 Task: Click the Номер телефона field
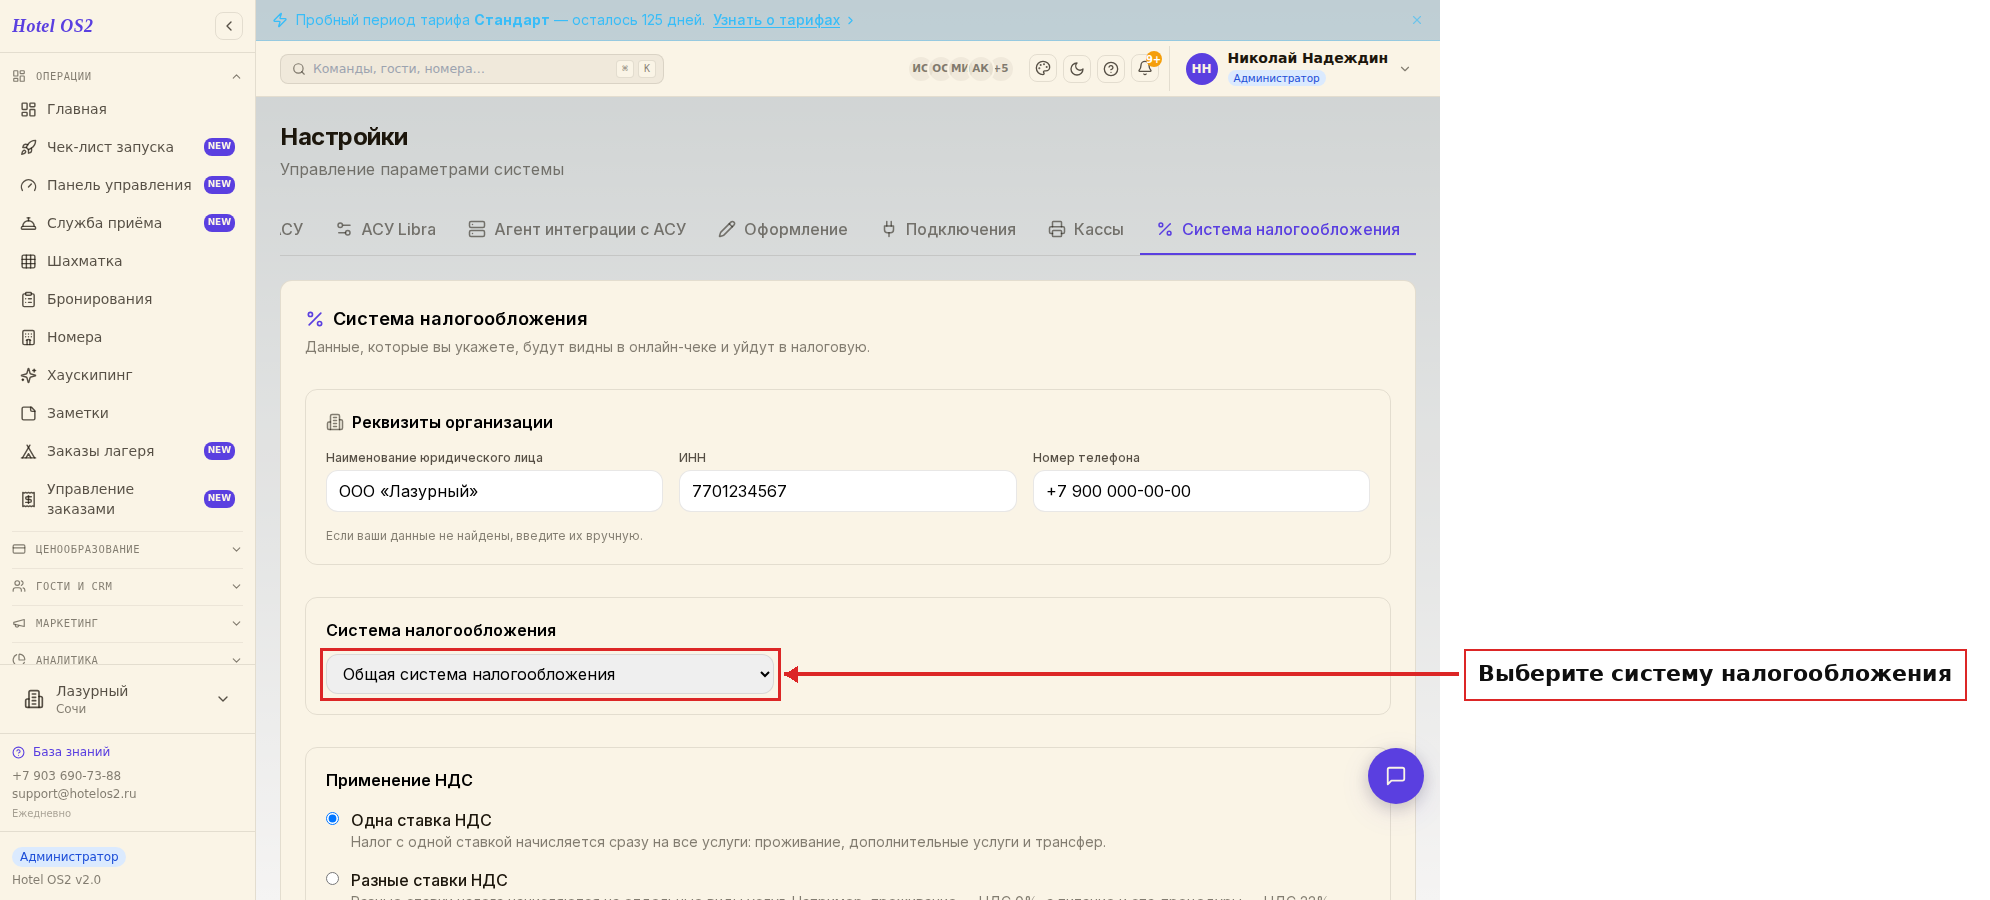click(1201, 491)
